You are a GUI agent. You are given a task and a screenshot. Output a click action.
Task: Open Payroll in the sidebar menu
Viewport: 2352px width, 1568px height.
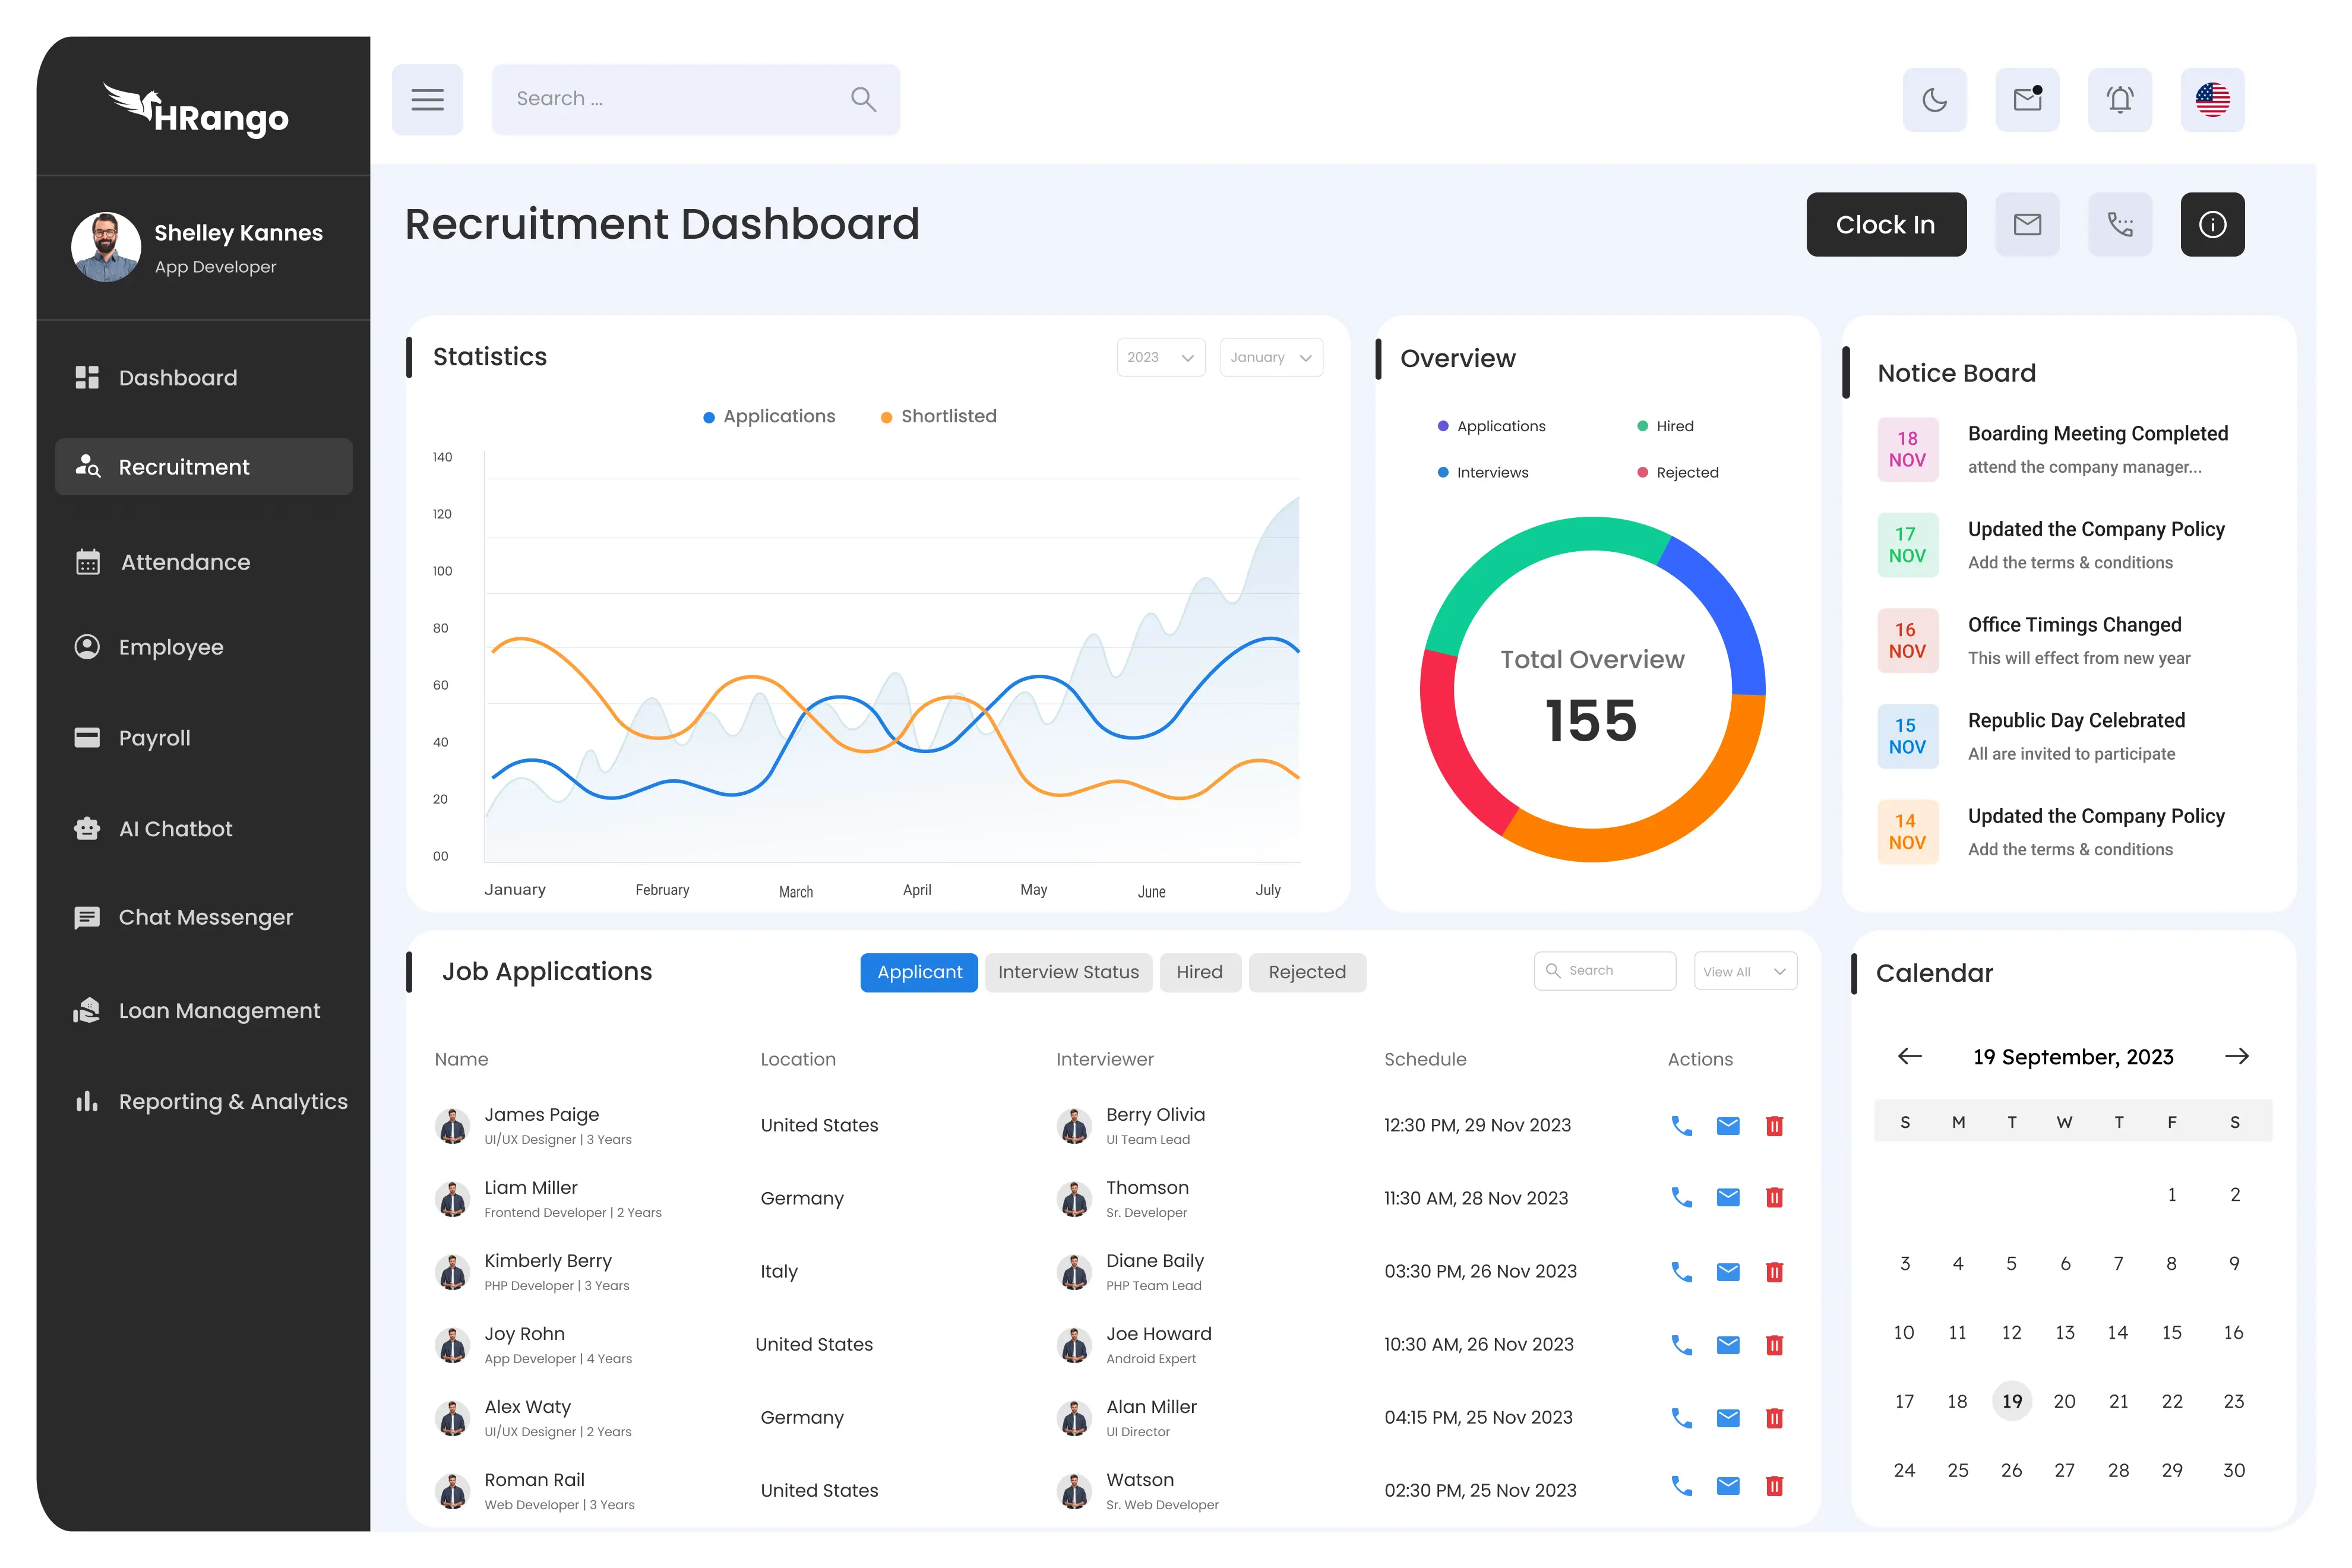click(154, 738)
